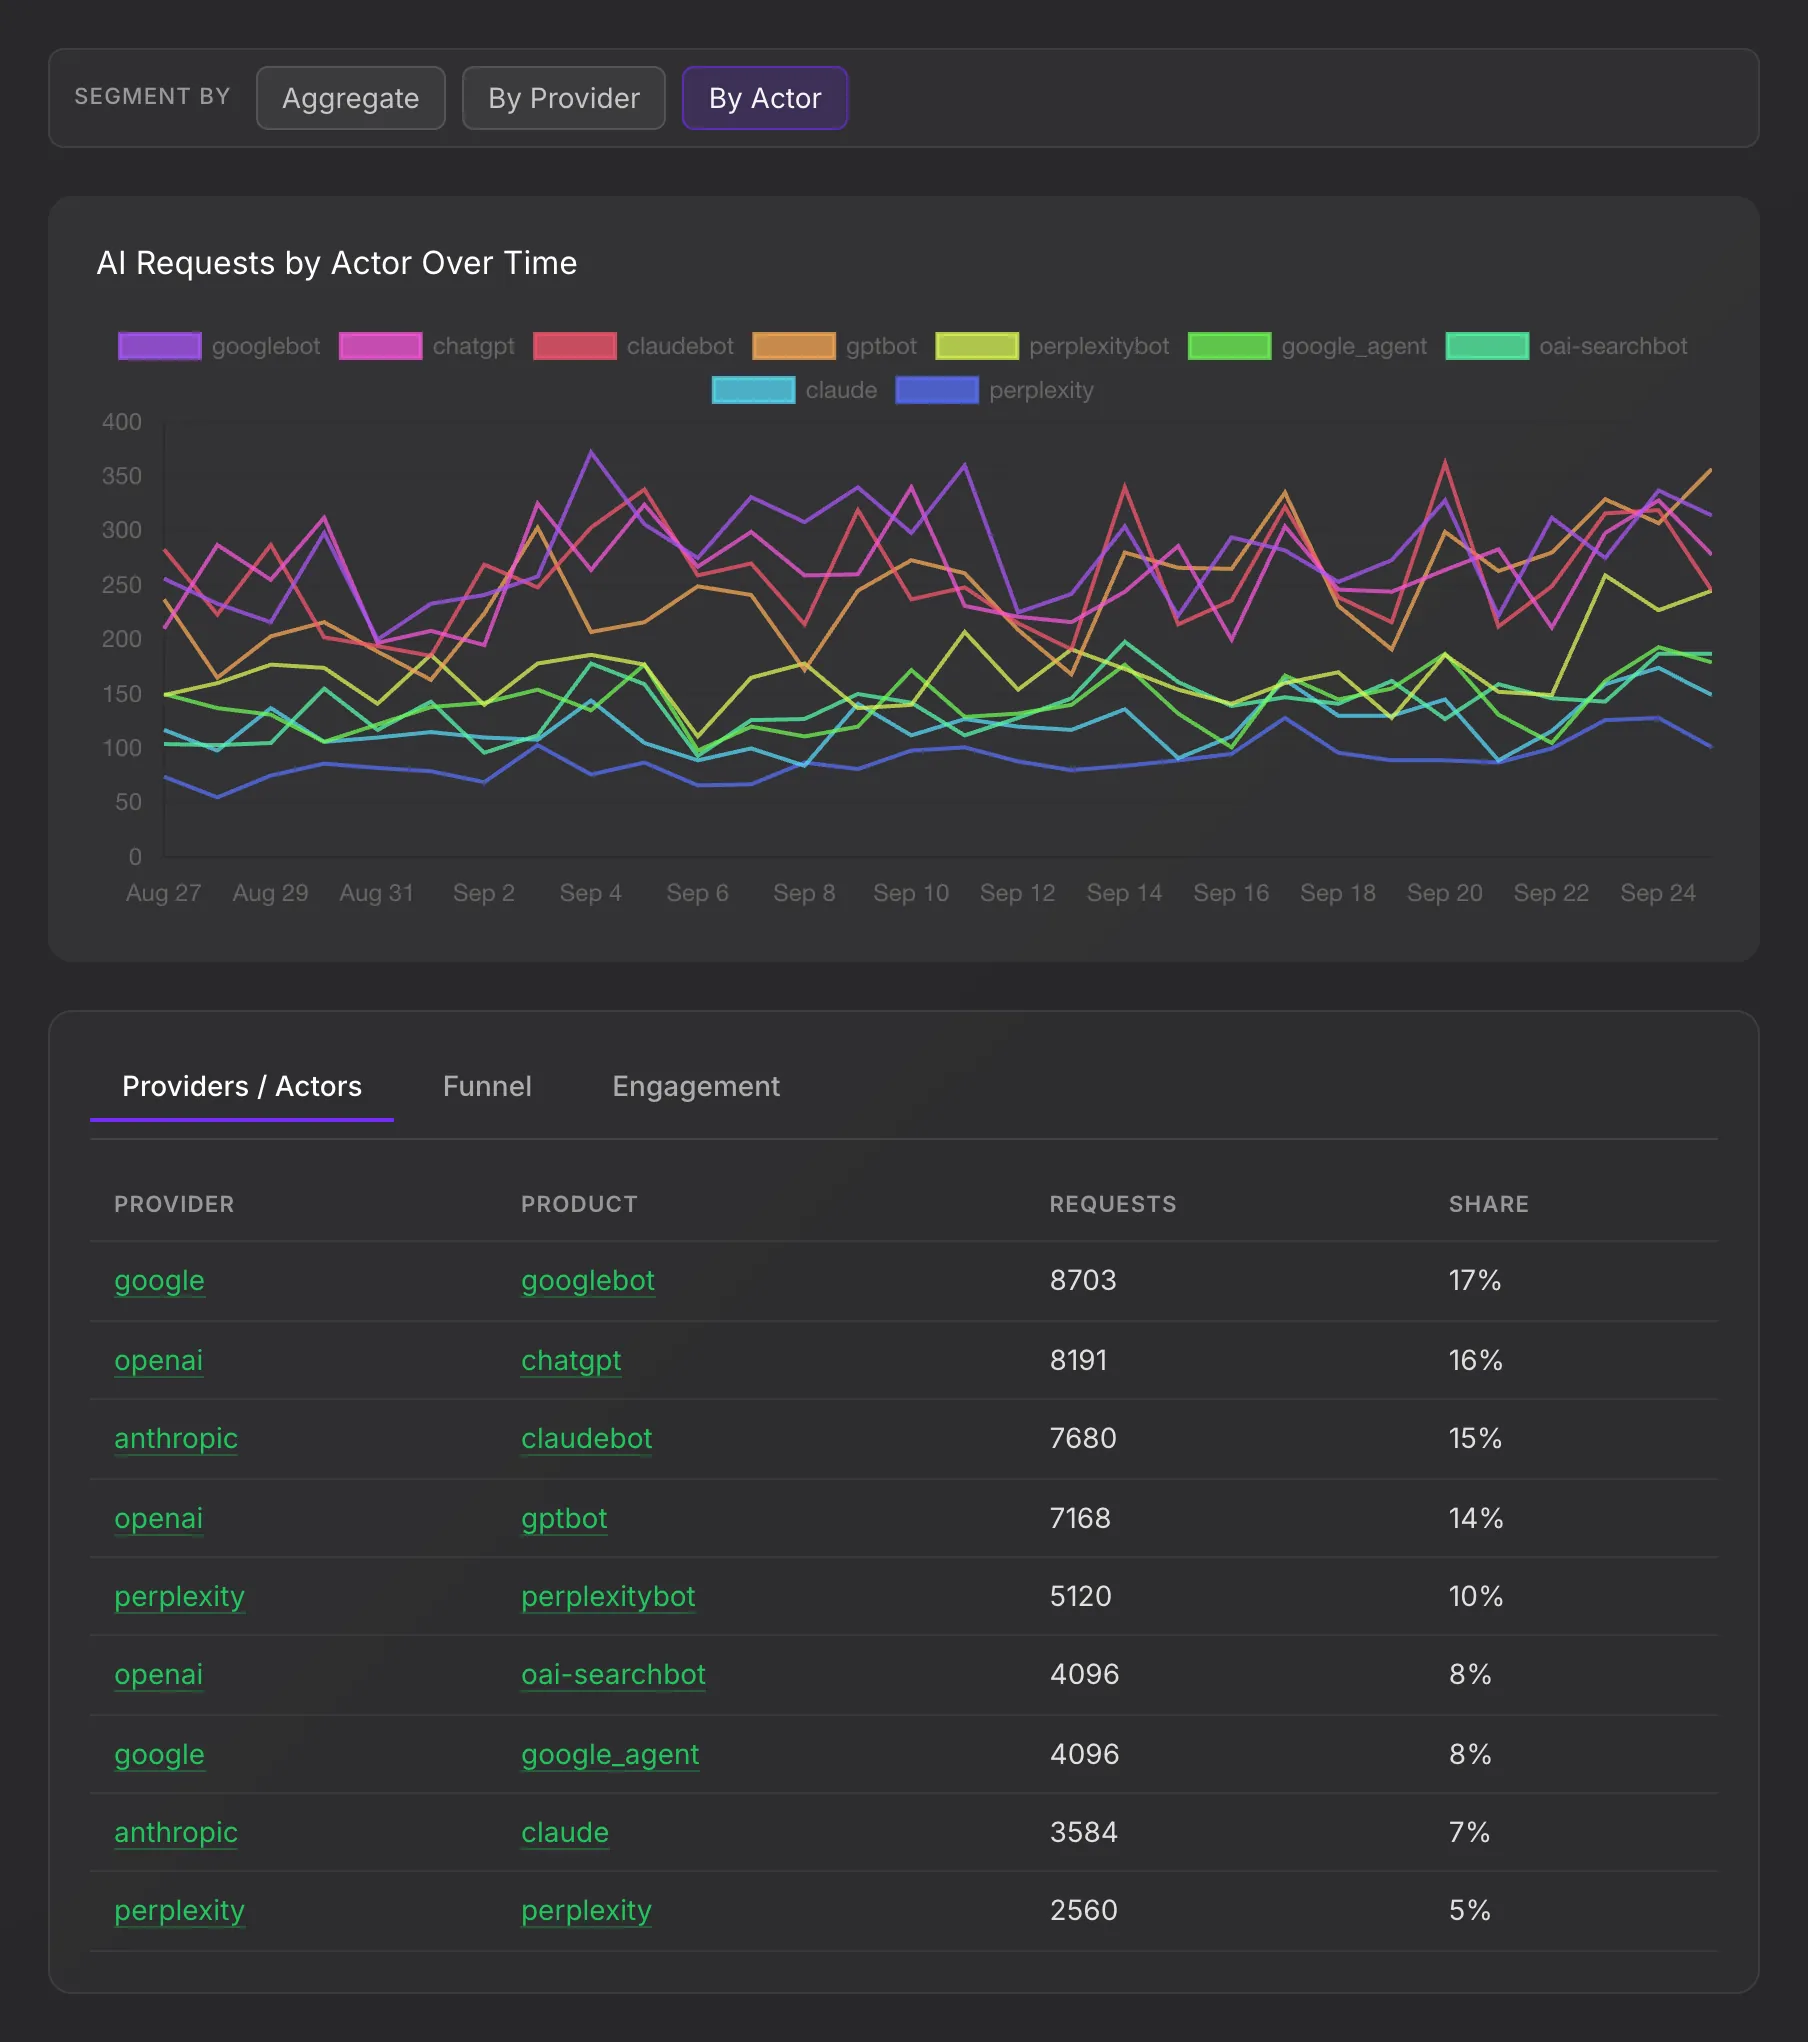Image resolution: width=1808 pixels, height=2042 pixels.
Task: Click the 5% share value
Action: pos(1470,1911)
